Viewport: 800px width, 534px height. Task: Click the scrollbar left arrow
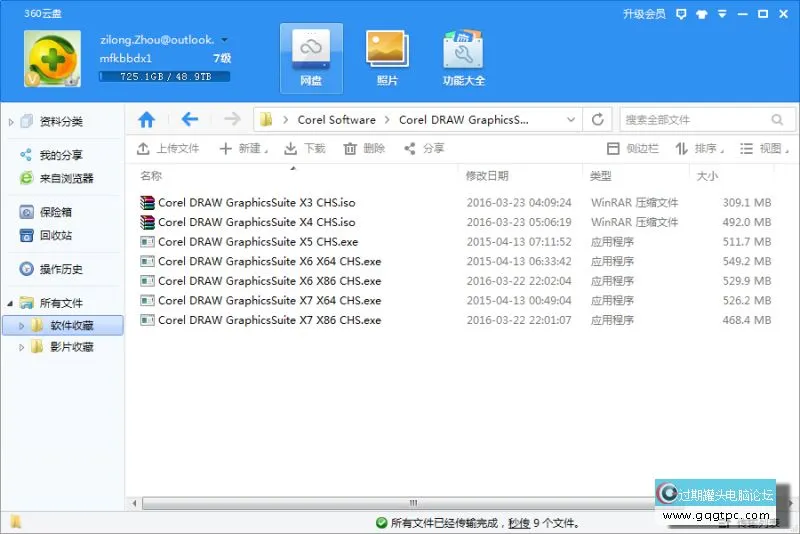click(x=134, y=503)
